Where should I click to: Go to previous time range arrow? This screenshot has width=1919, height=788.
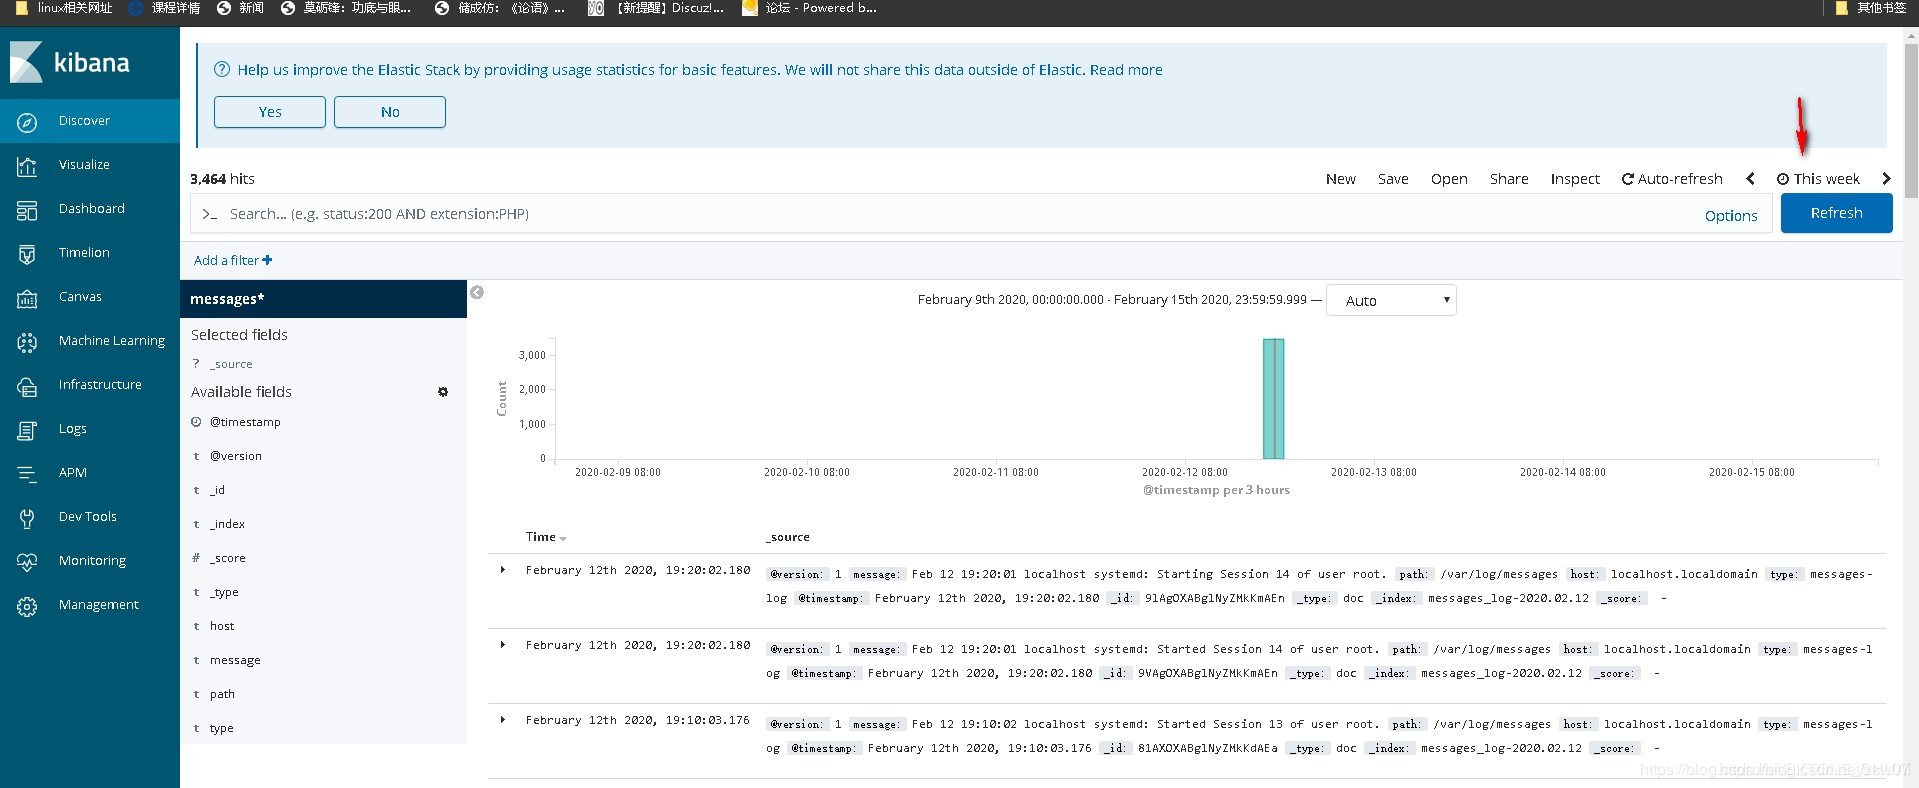click(x=1750, y=179)
